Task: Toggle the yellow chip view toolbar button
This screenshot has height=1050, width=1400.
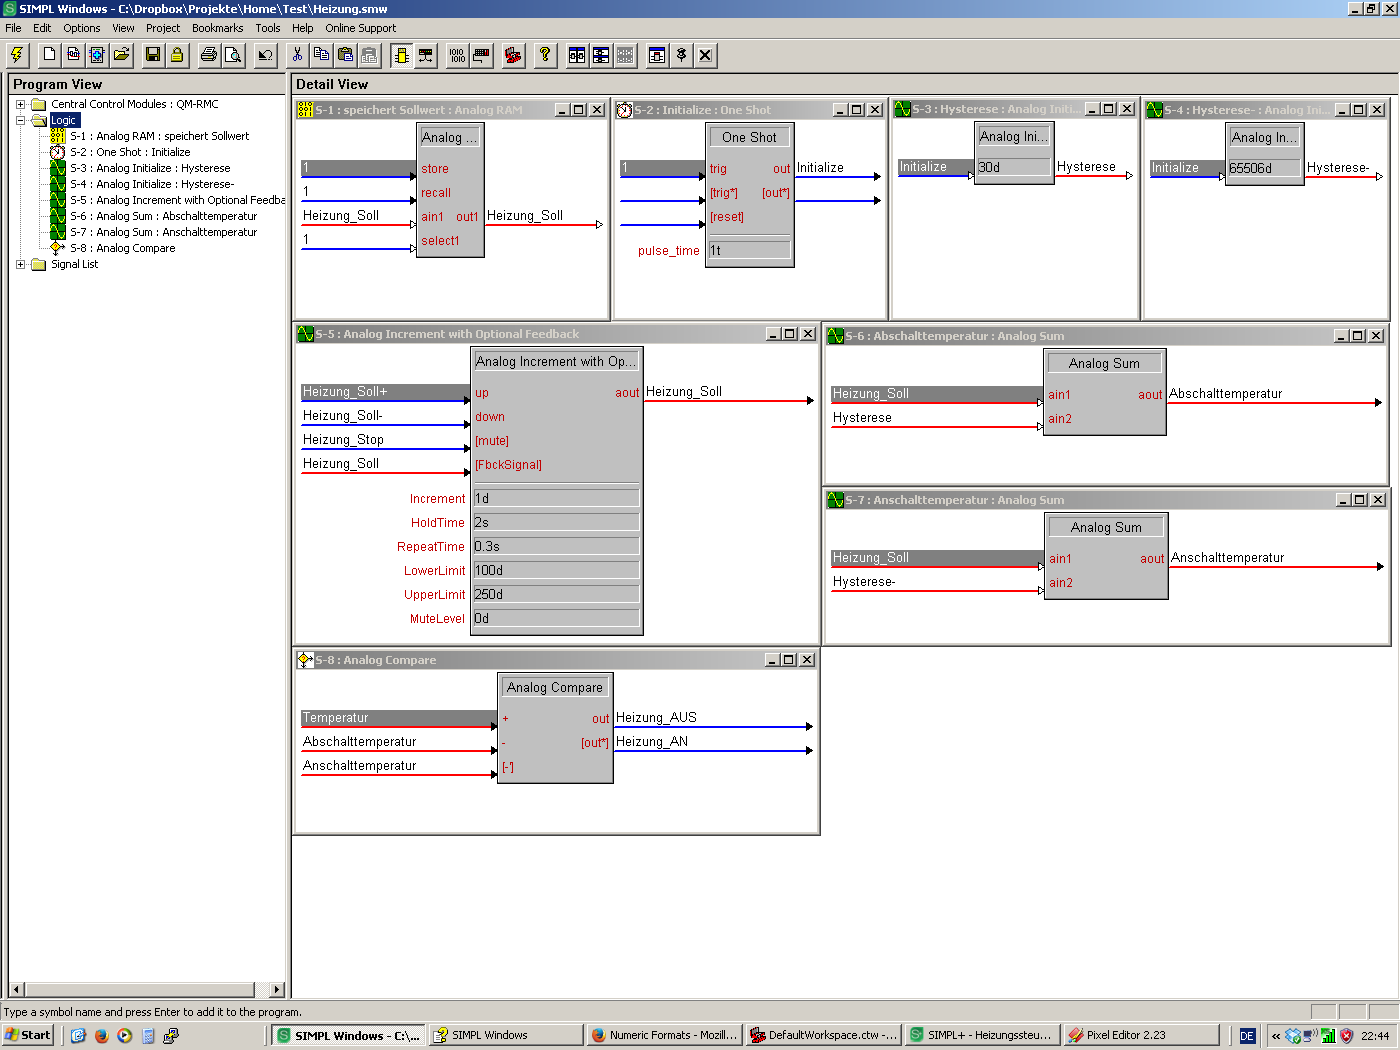Action: [401, 55]
